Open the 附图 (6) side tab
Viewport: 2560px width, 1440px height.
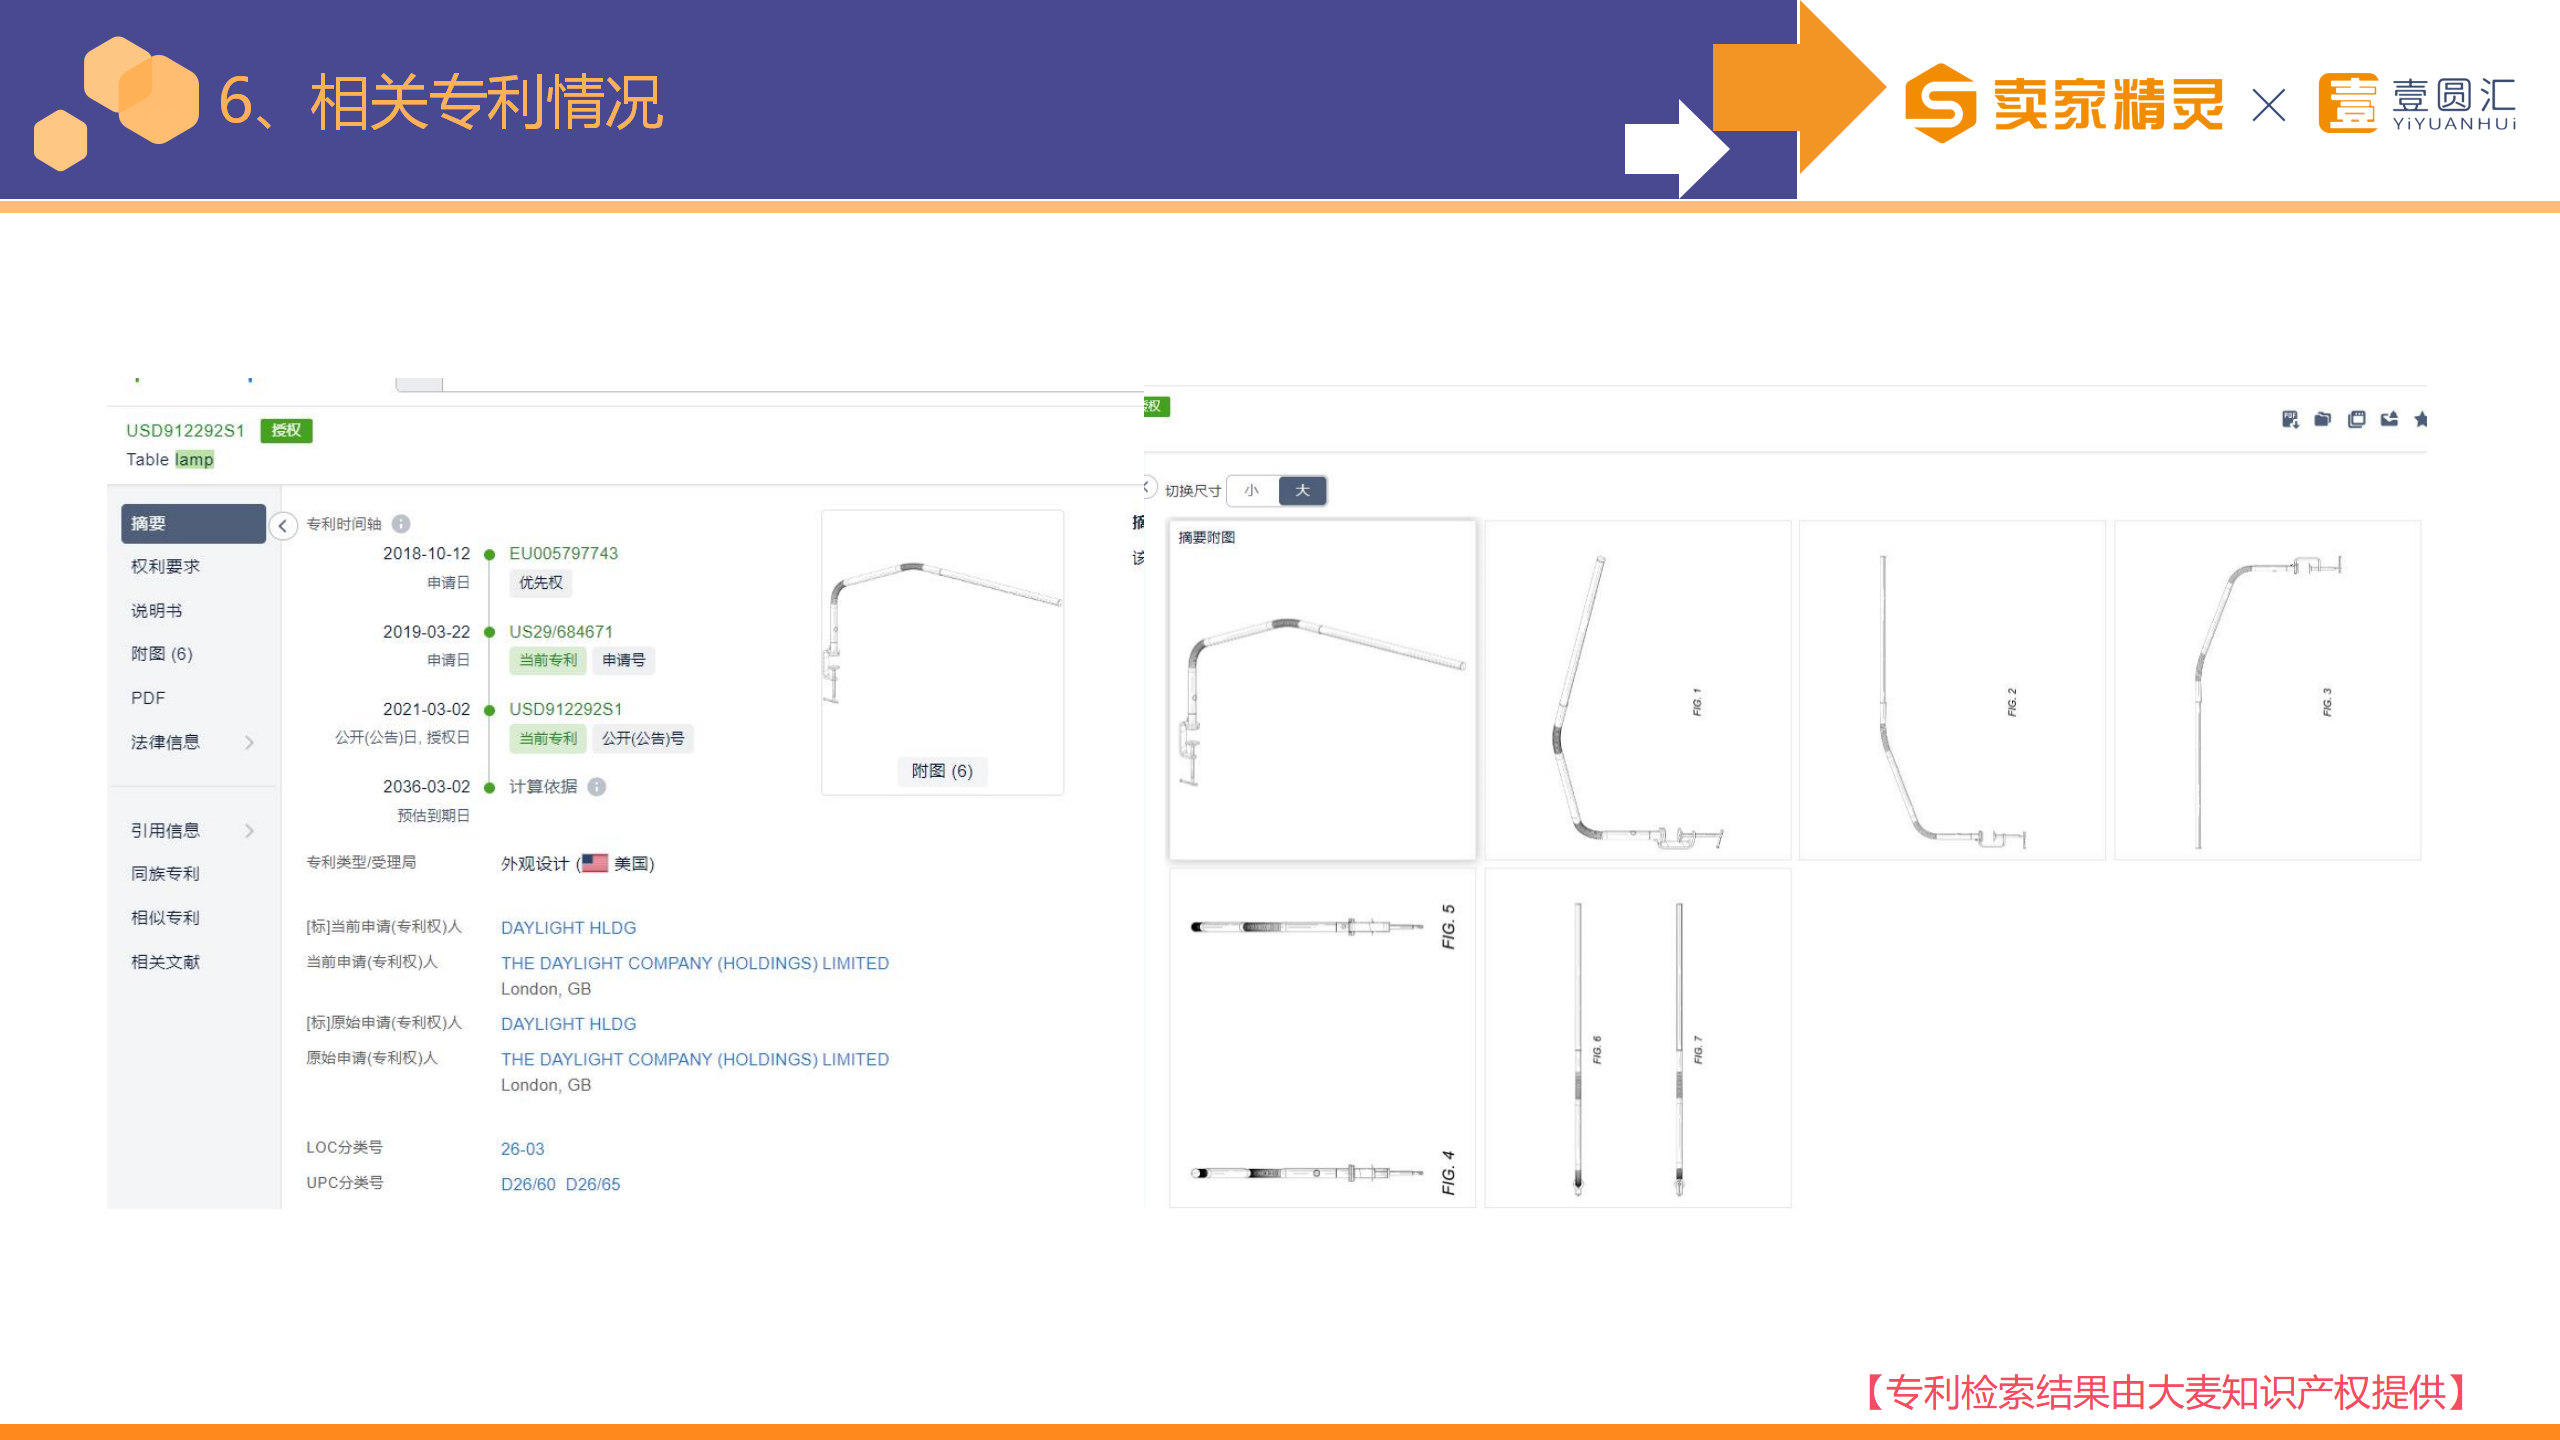(x=161, y=654)
